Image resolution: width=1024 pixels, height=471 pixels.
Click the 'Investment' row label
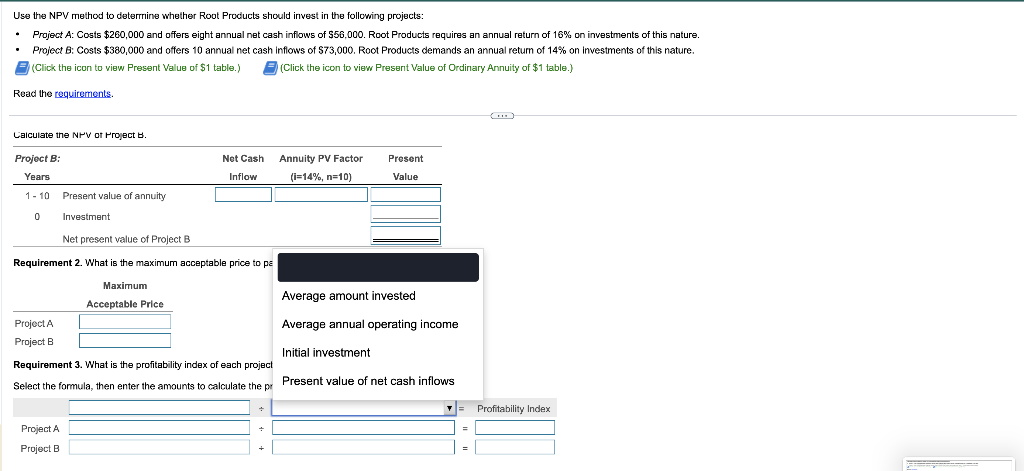86,216
